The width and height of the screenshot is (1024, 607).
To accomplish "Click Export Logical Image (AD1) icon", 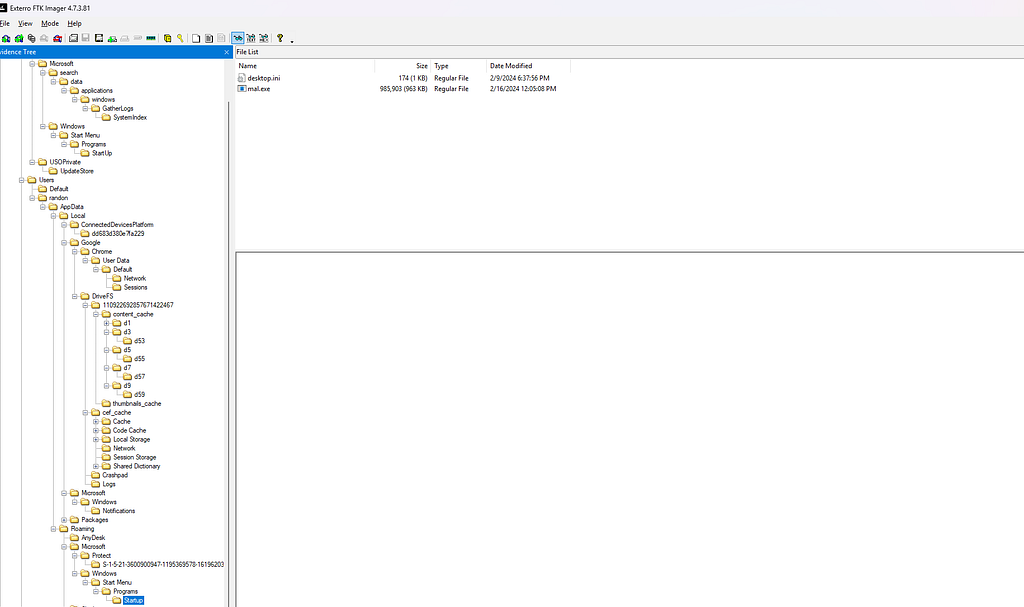I will click(x=99, y=38).
